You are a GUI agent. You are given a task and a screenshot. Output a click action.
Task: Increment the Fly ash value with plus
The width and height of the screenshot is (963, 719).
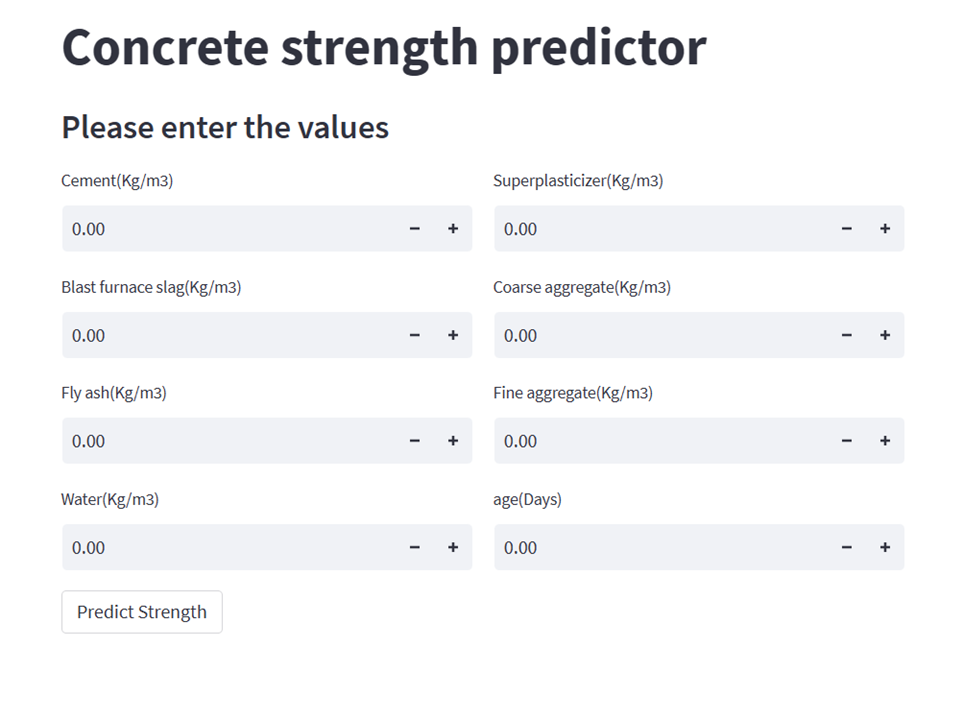(452, 441)
